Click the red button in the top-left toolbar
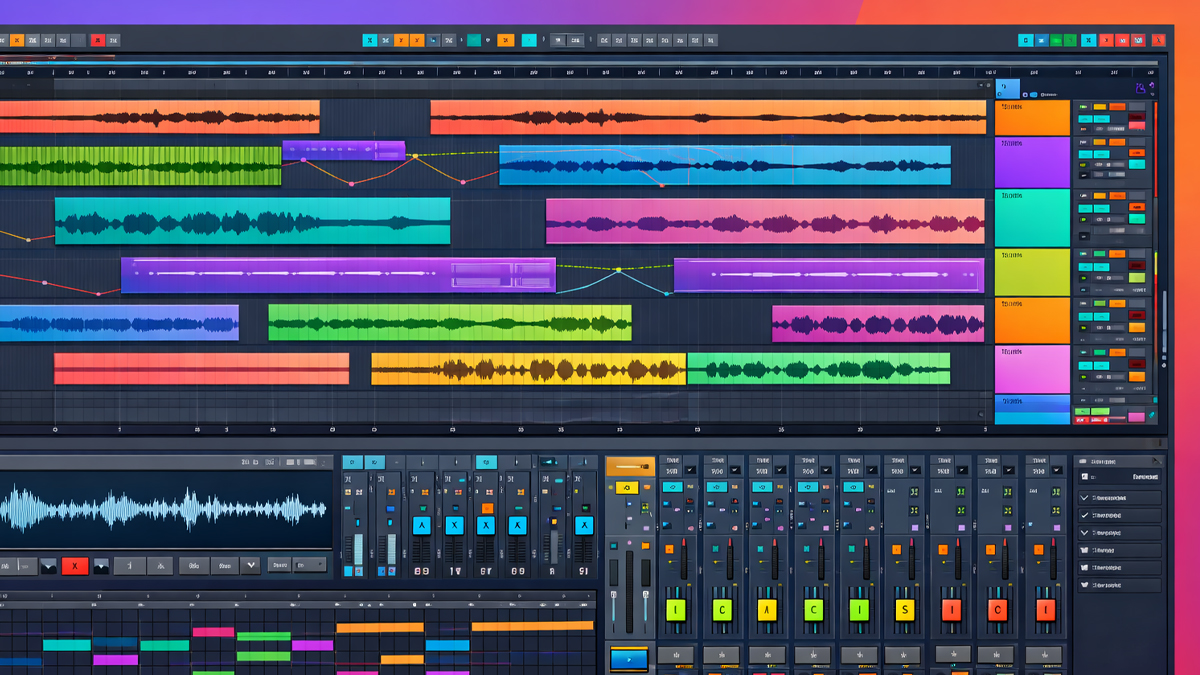This screenshot has height=675, width=1200. click(x=97, y=41)
